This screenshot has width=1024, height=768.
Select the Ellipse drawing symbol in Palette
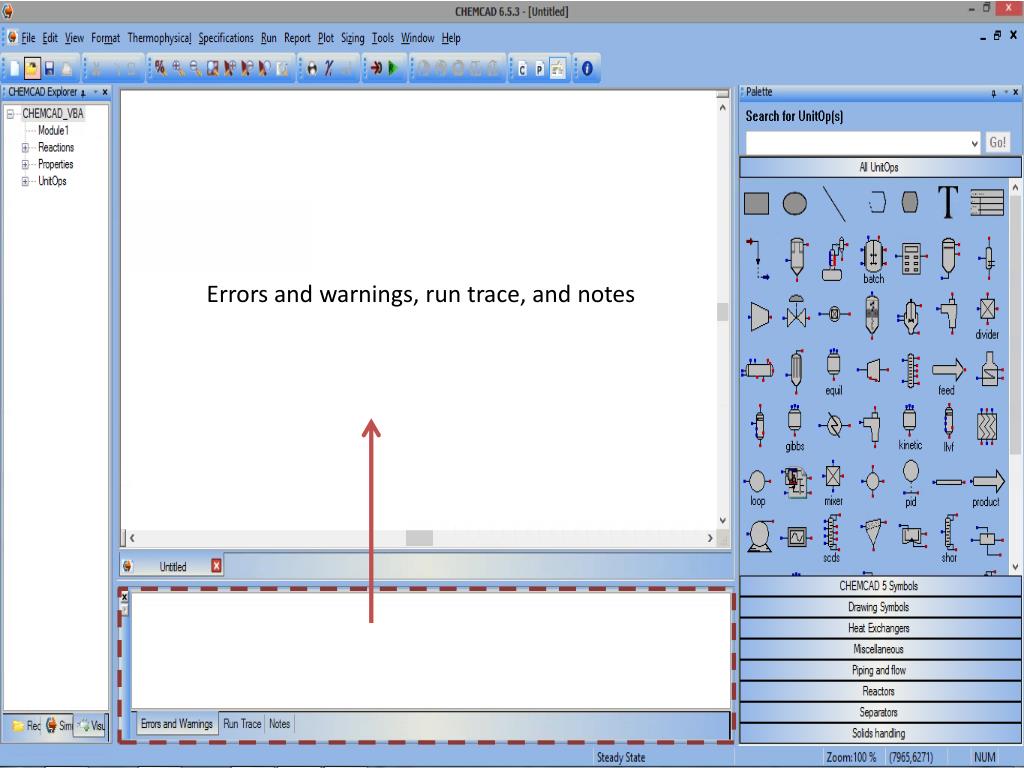[x=795, y=203]
